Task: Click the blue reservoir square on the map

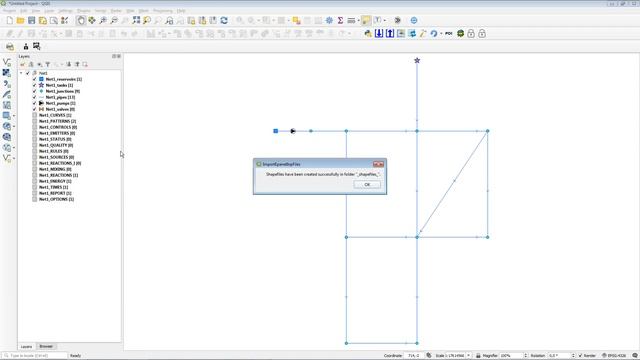Action: [x=276, y=131]
